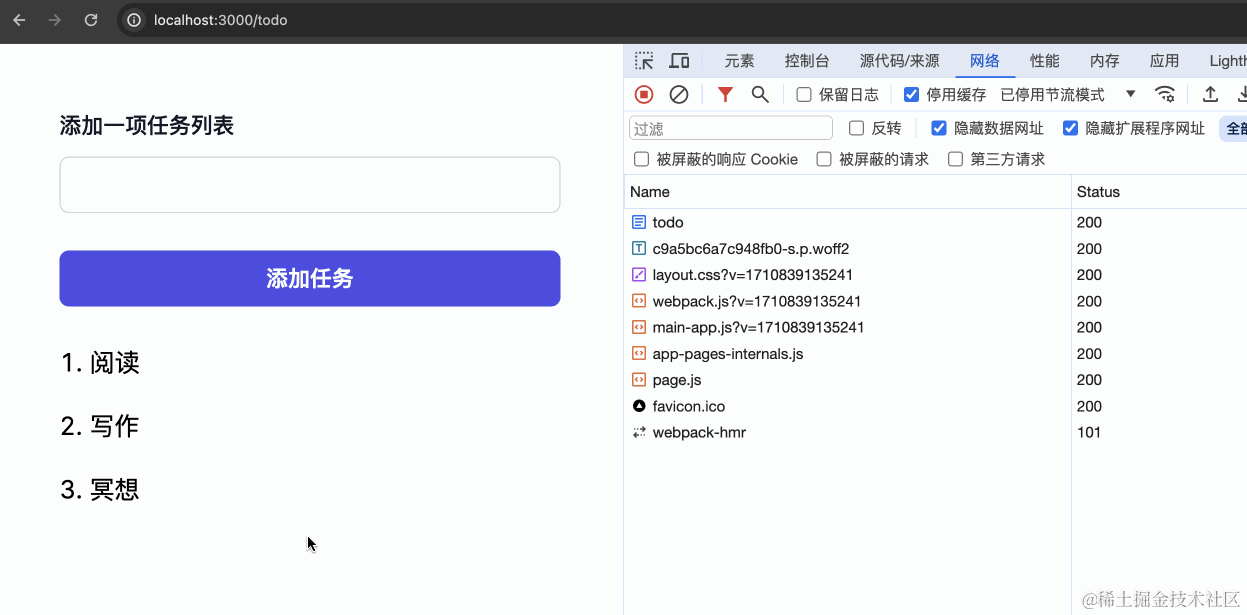The height and width of the screenshot is (615, 1247).
Task: Click the 101 status of webpack-hmr
Action: pos(1089,432)
